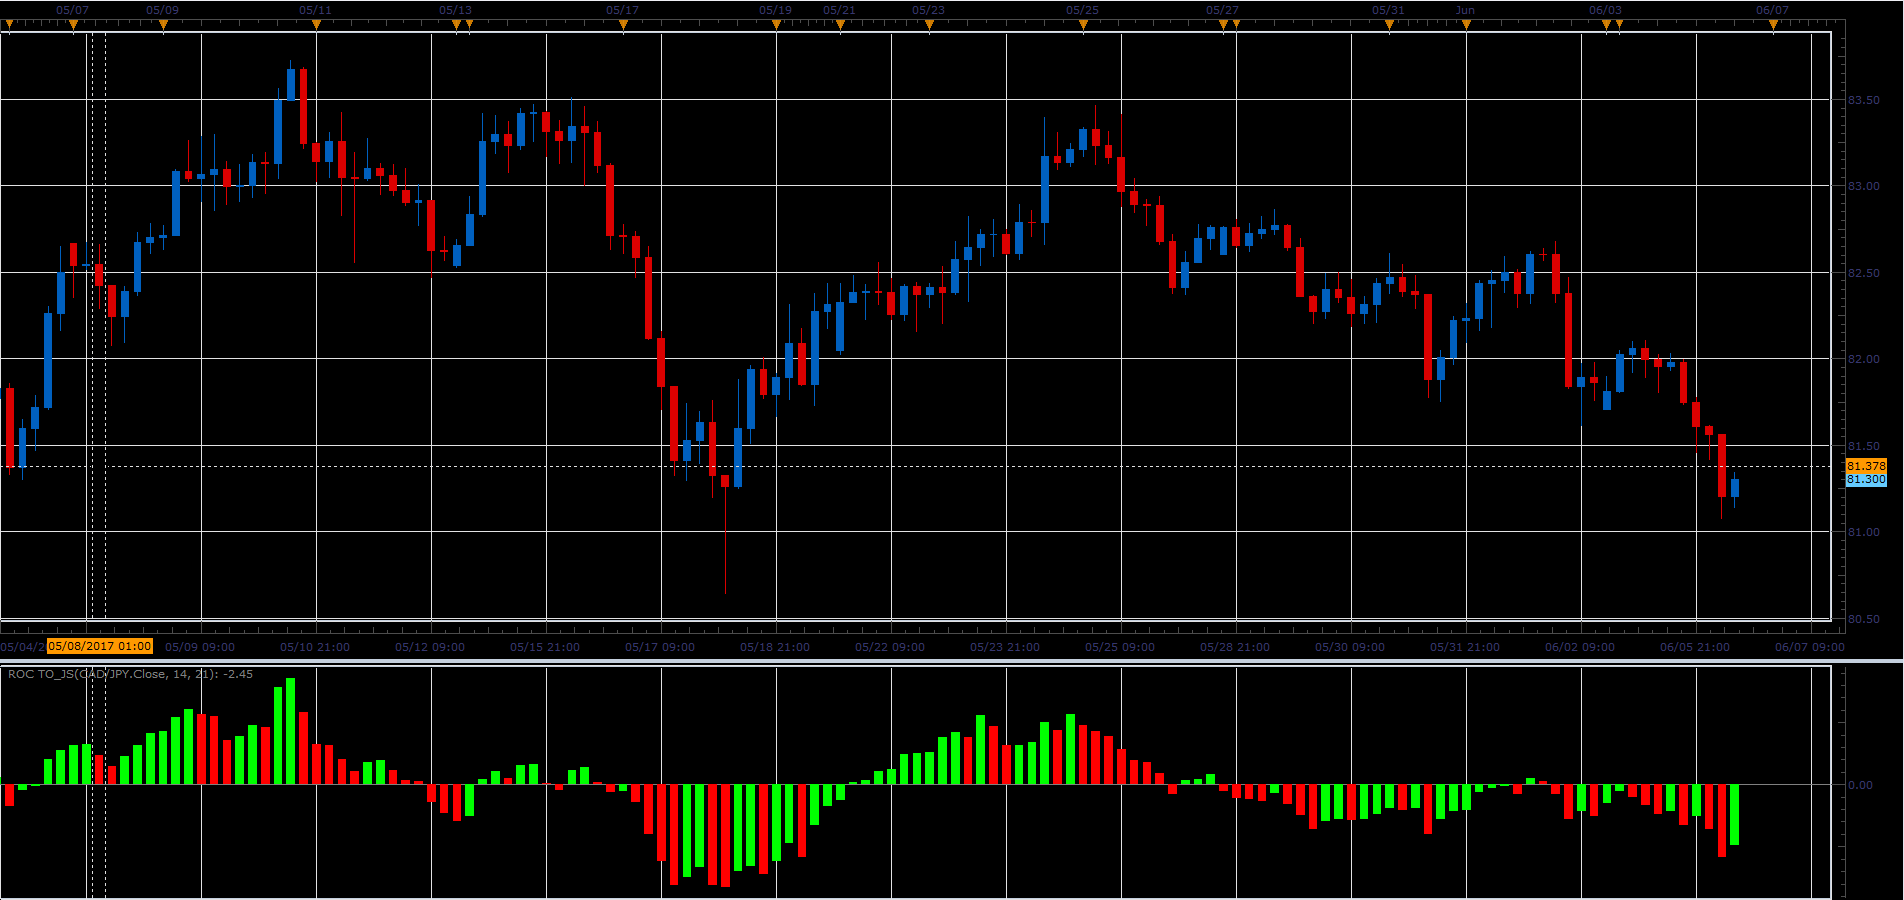
Task: Click the 05/27 date label on the top axis
Action: [1222, 10]
